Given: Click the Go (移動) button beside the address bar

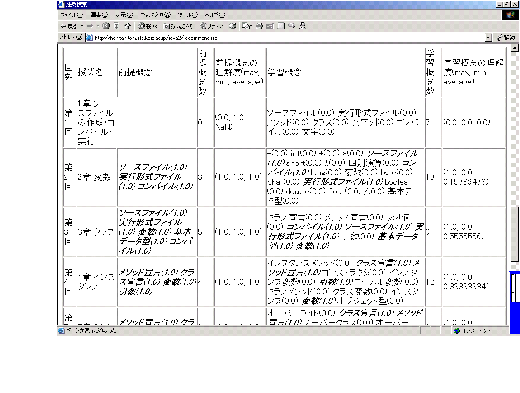Looking at the screenshot, I should tap(506, 38).
